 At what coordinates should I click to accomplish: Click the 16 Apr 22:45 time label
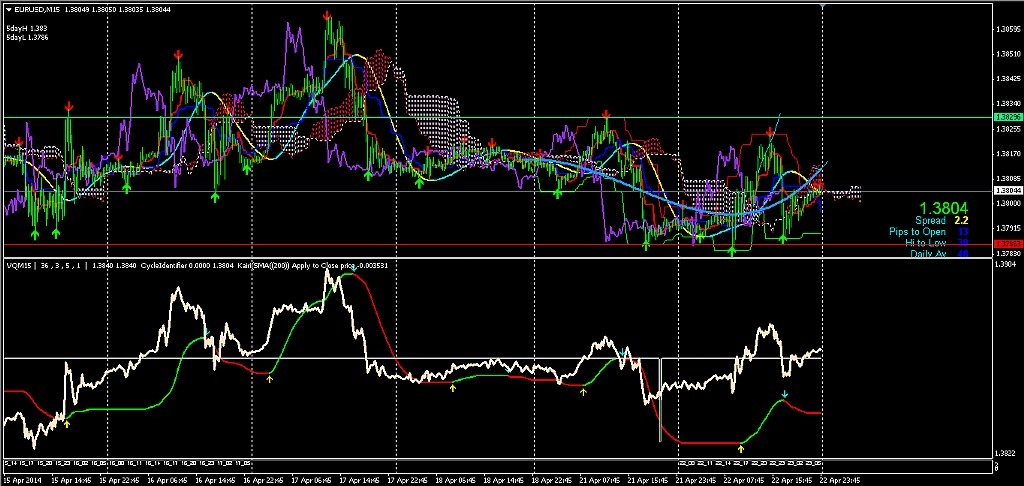(x=263, y=479)
